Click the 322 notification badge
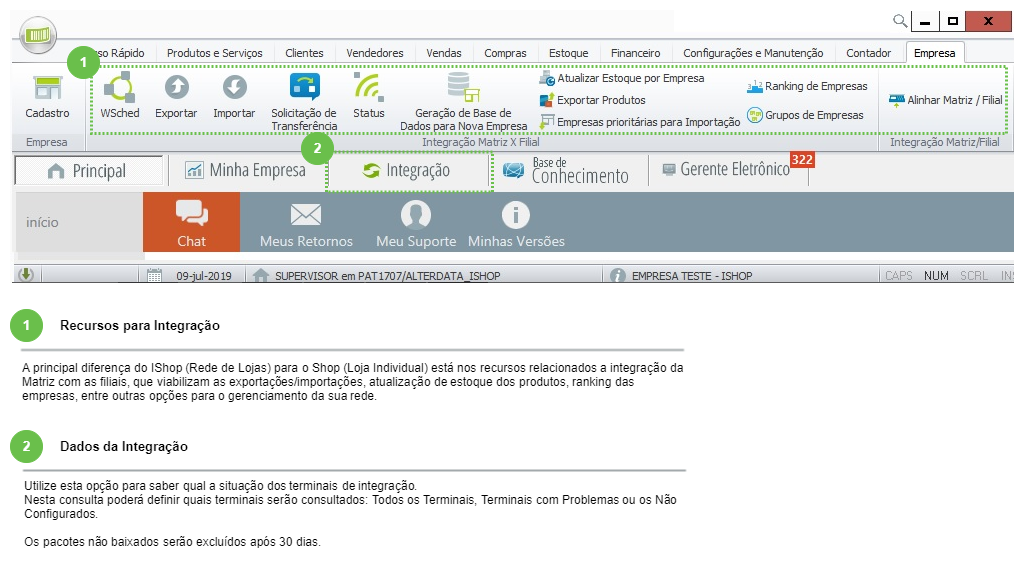This screenshot has width=1034, height=569. 802,160
